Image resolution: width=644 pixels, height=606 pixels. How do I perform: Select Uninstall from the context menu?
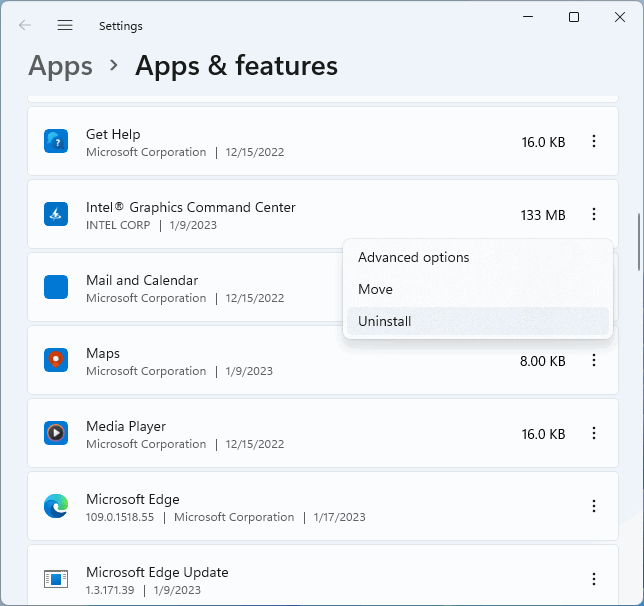[384, 321]
